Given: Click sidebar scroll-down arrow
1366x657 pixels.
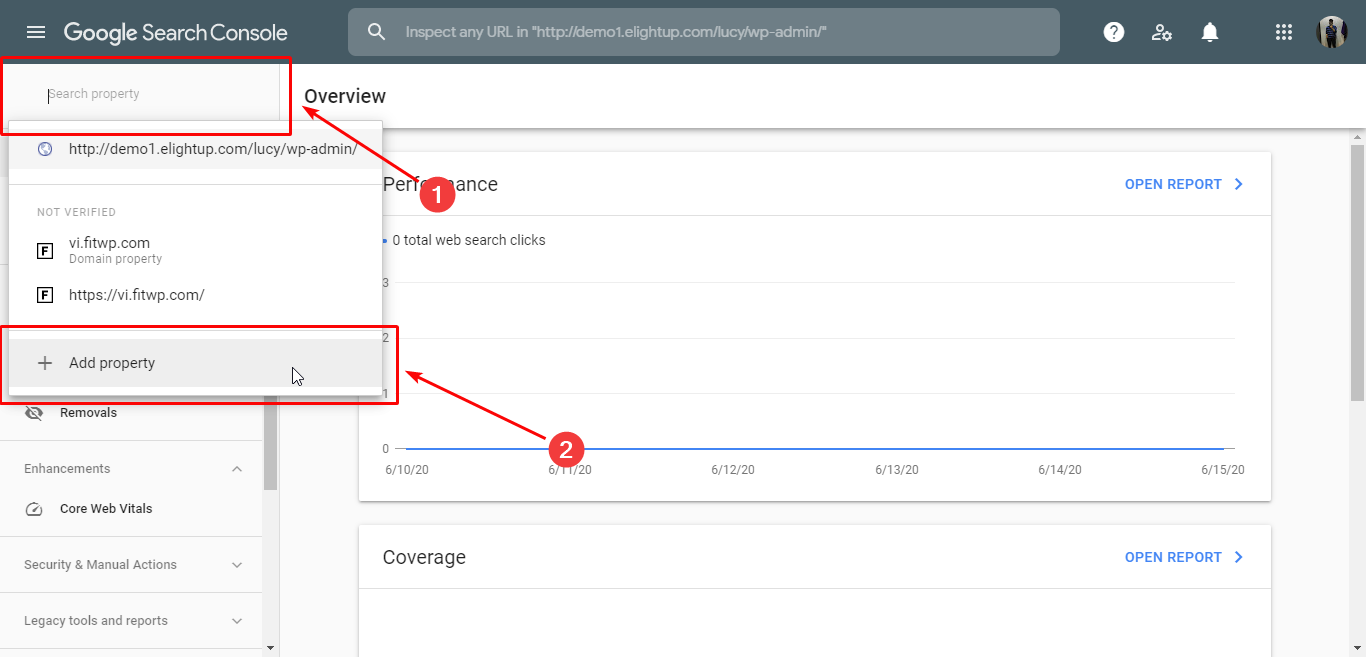Looking at the screenshot, I should tap(270, 649).
